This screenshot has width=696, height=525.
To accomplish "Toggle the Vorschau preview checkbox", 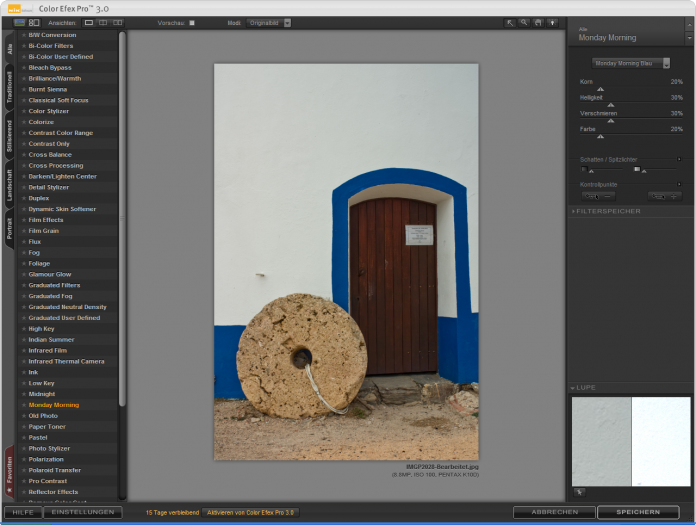I will click(x=192, y=22).
